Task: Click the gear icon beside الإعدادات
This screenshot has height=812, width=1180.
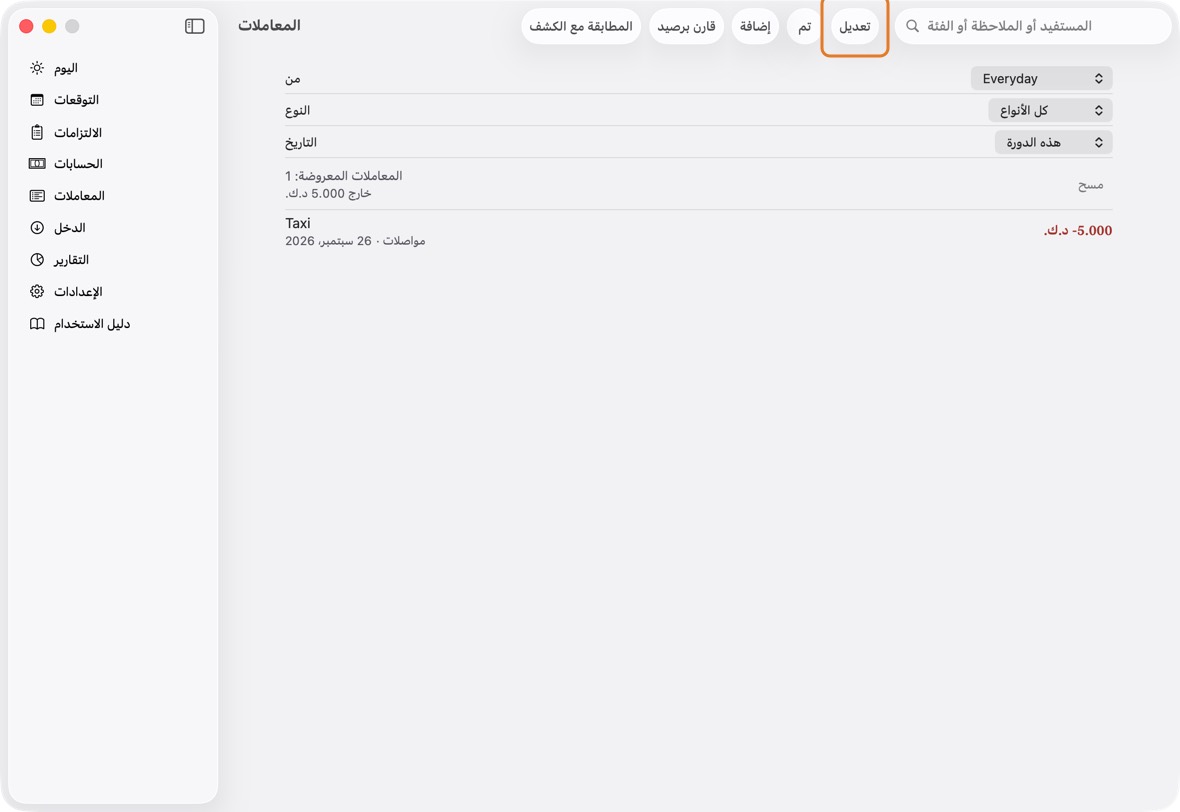Action: pyautogui.click(x=37, y=291)
